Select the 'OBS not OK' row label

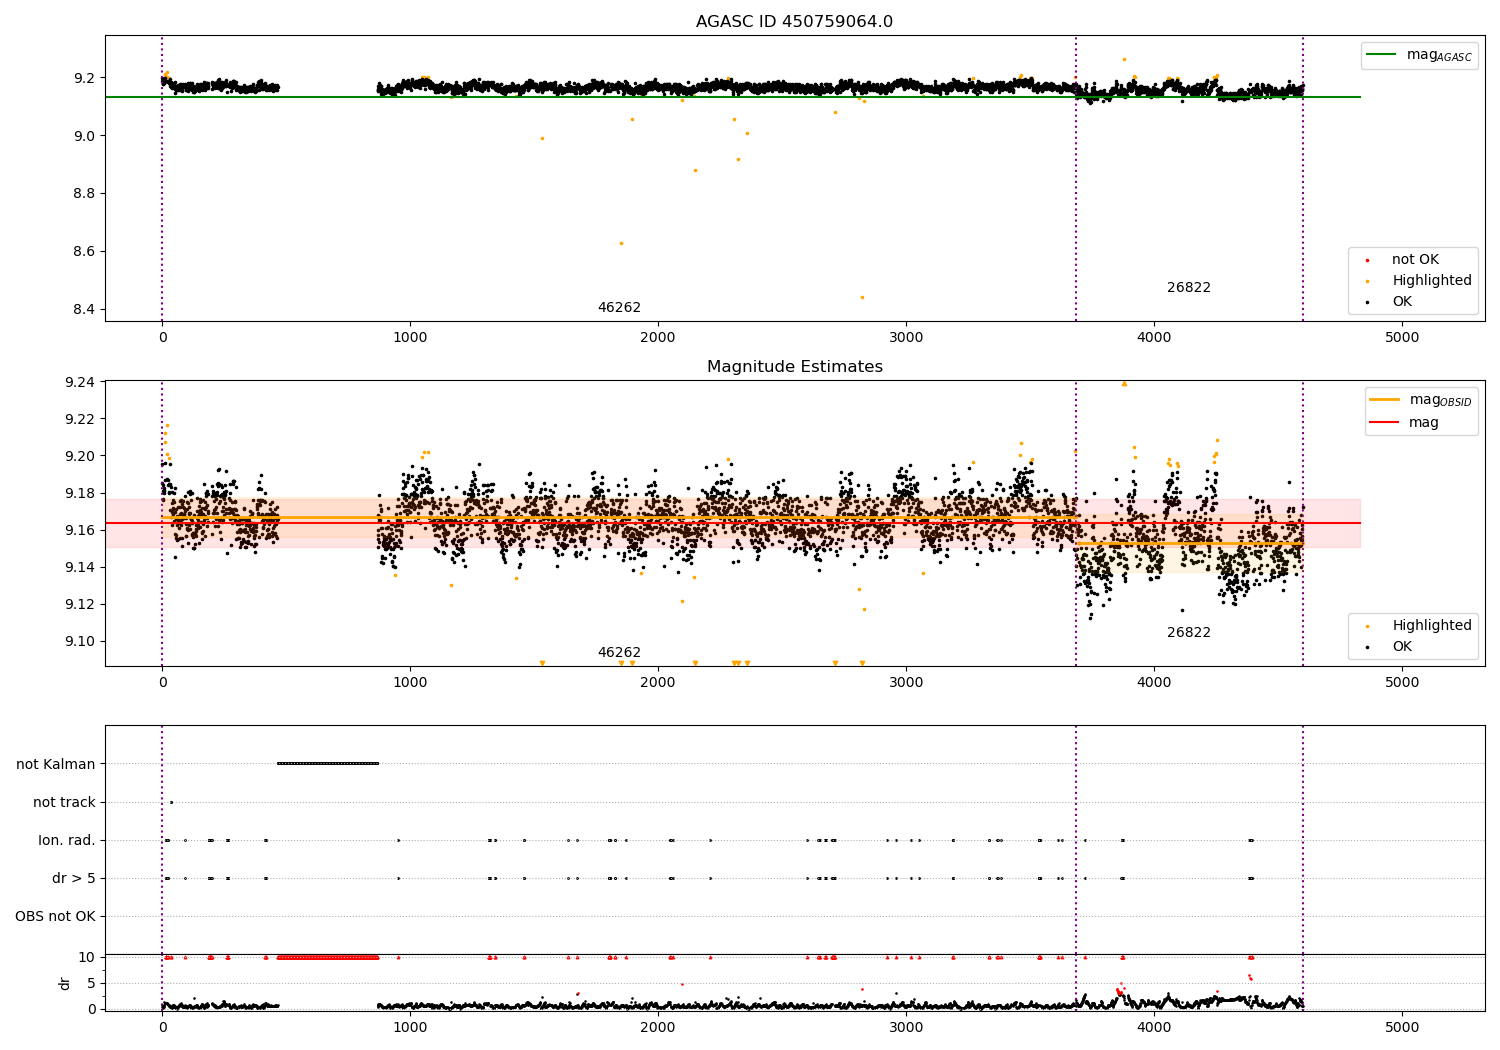click(x=55, y=916)
